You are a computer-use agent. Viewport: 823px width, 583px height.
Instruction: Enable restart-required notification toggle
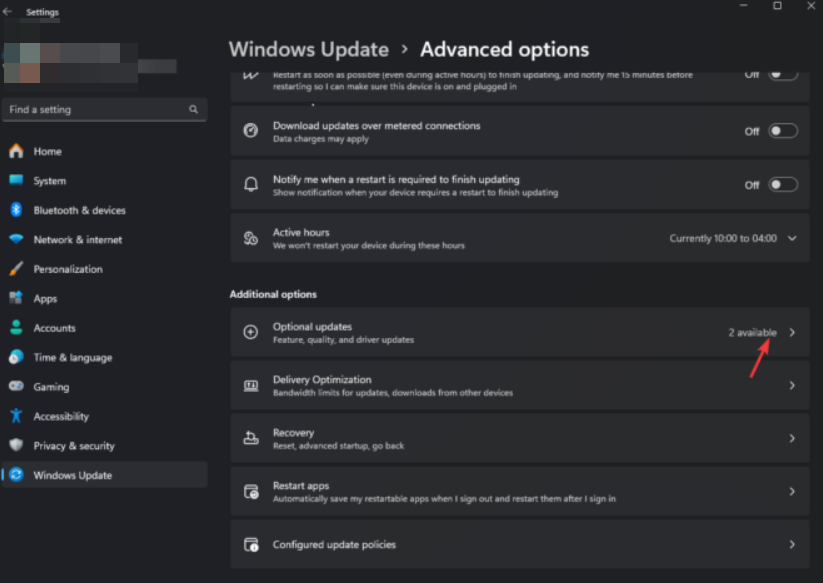(783, 185)
